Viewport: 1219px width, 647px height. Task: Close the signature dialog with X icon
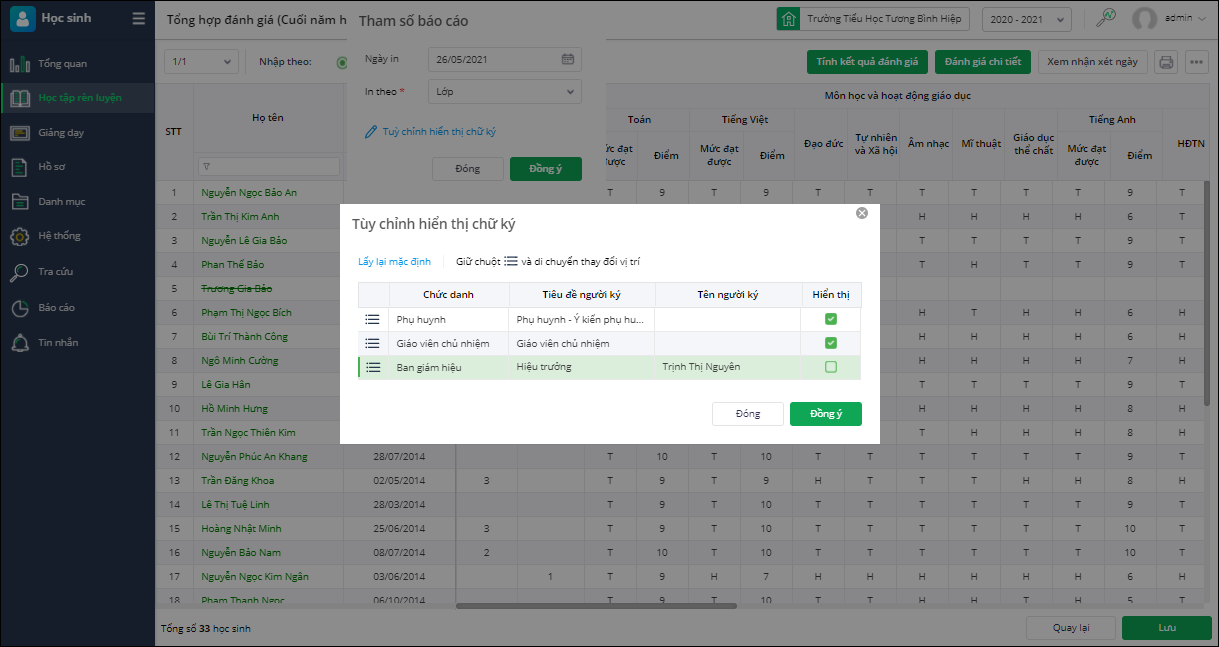pos(862,213)
